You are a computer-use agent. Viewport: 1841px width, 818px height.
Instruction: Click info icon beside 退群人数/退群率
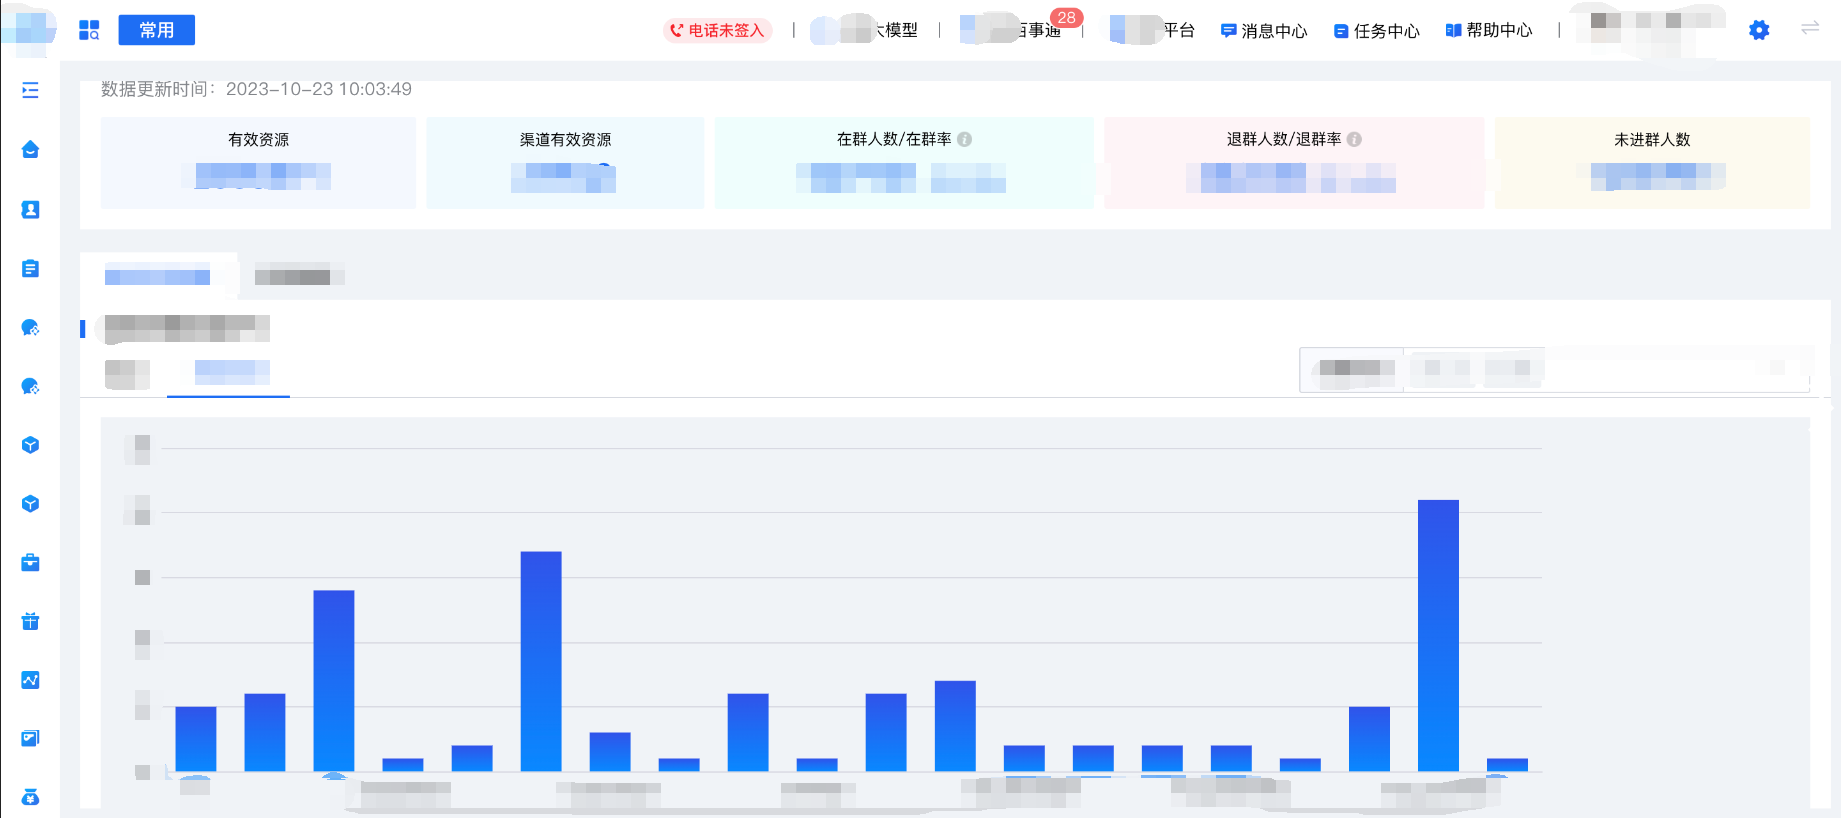coord(1354,139)
